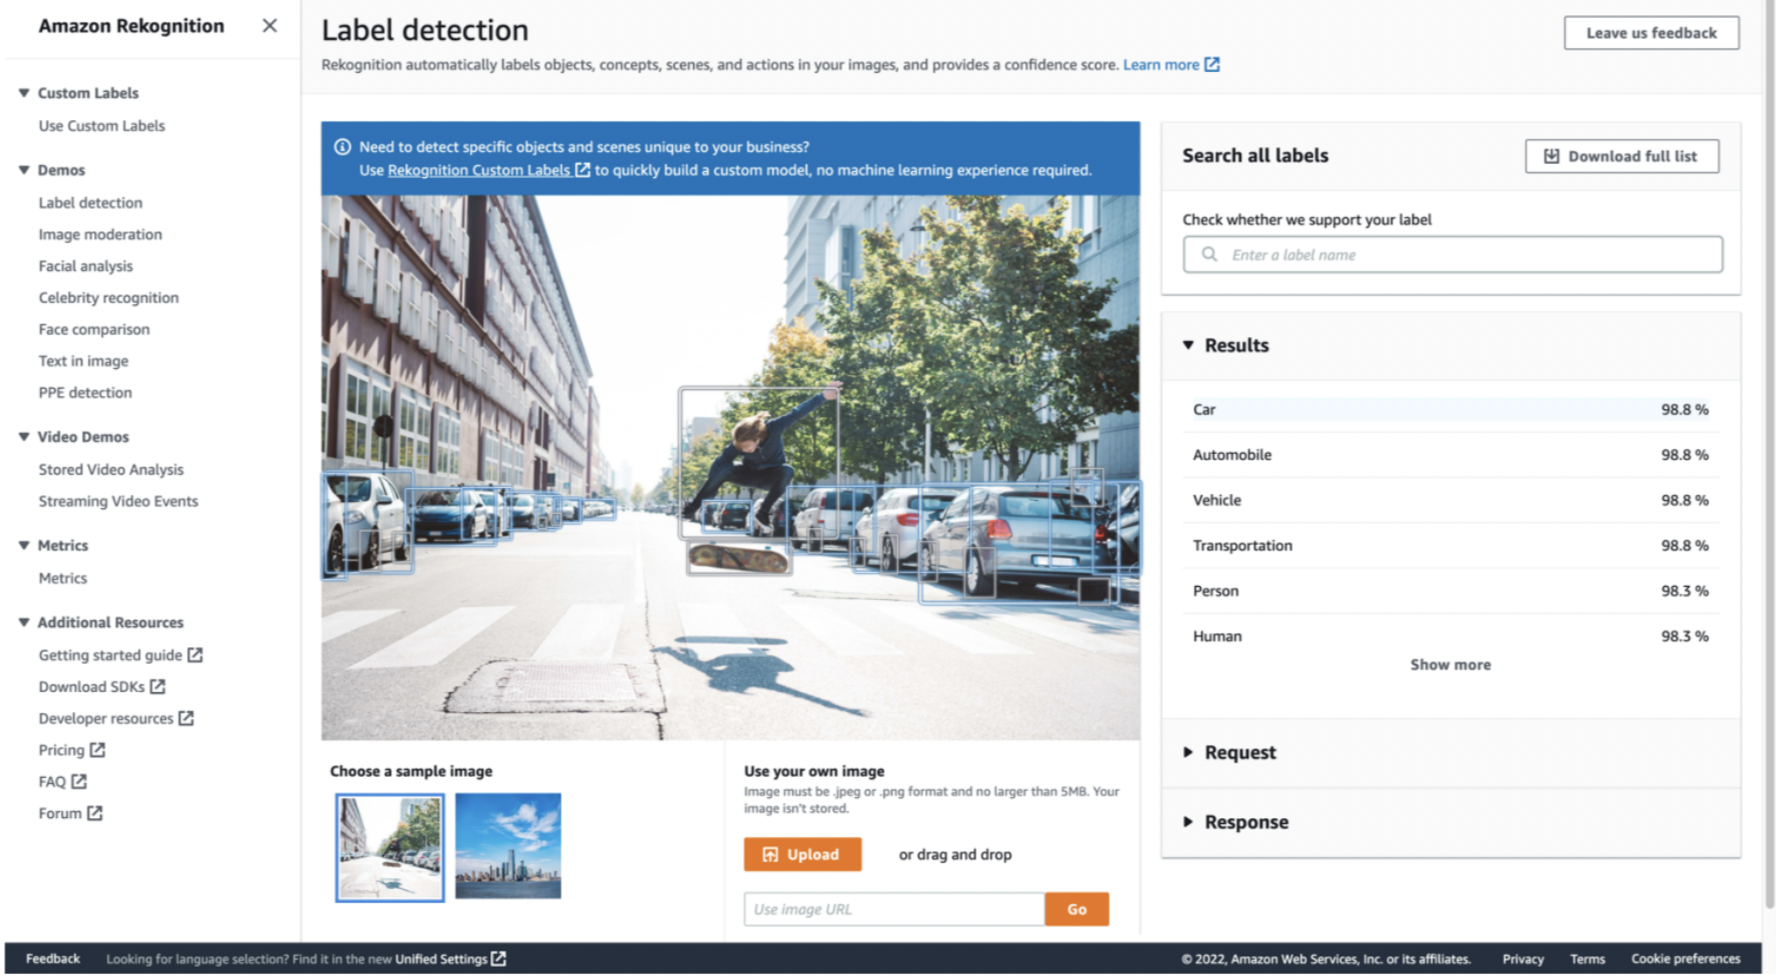
Task: Click the upload icon on the orange Upload button
Action: coord(769,854)
